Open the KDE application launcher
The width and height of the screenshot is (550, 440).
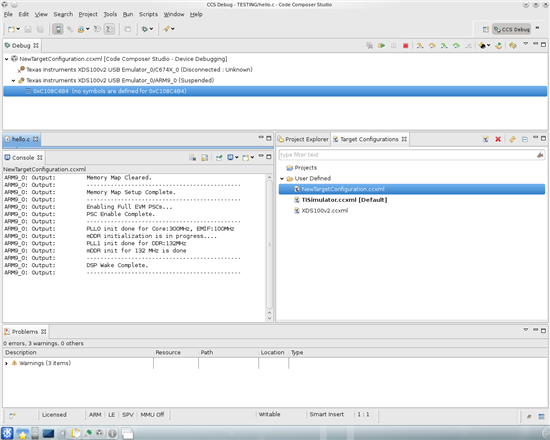pyautogui.click(x=7, y=433)
